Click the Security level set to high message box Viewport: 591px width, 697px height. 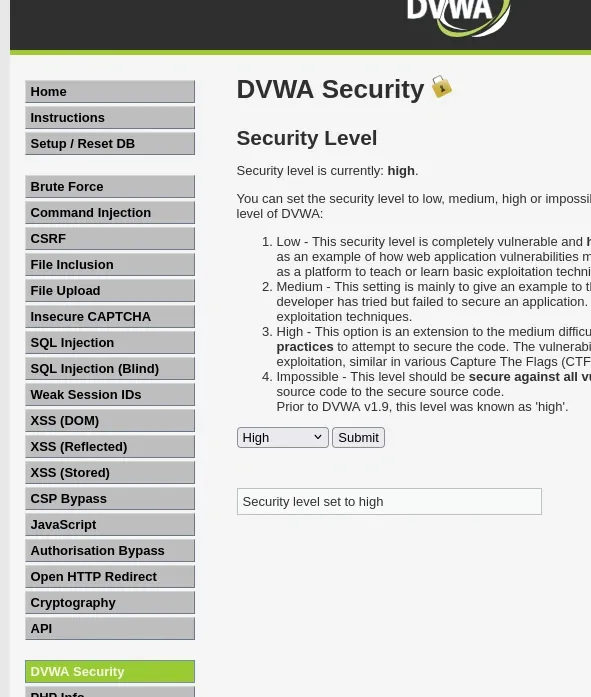point(389,501)
